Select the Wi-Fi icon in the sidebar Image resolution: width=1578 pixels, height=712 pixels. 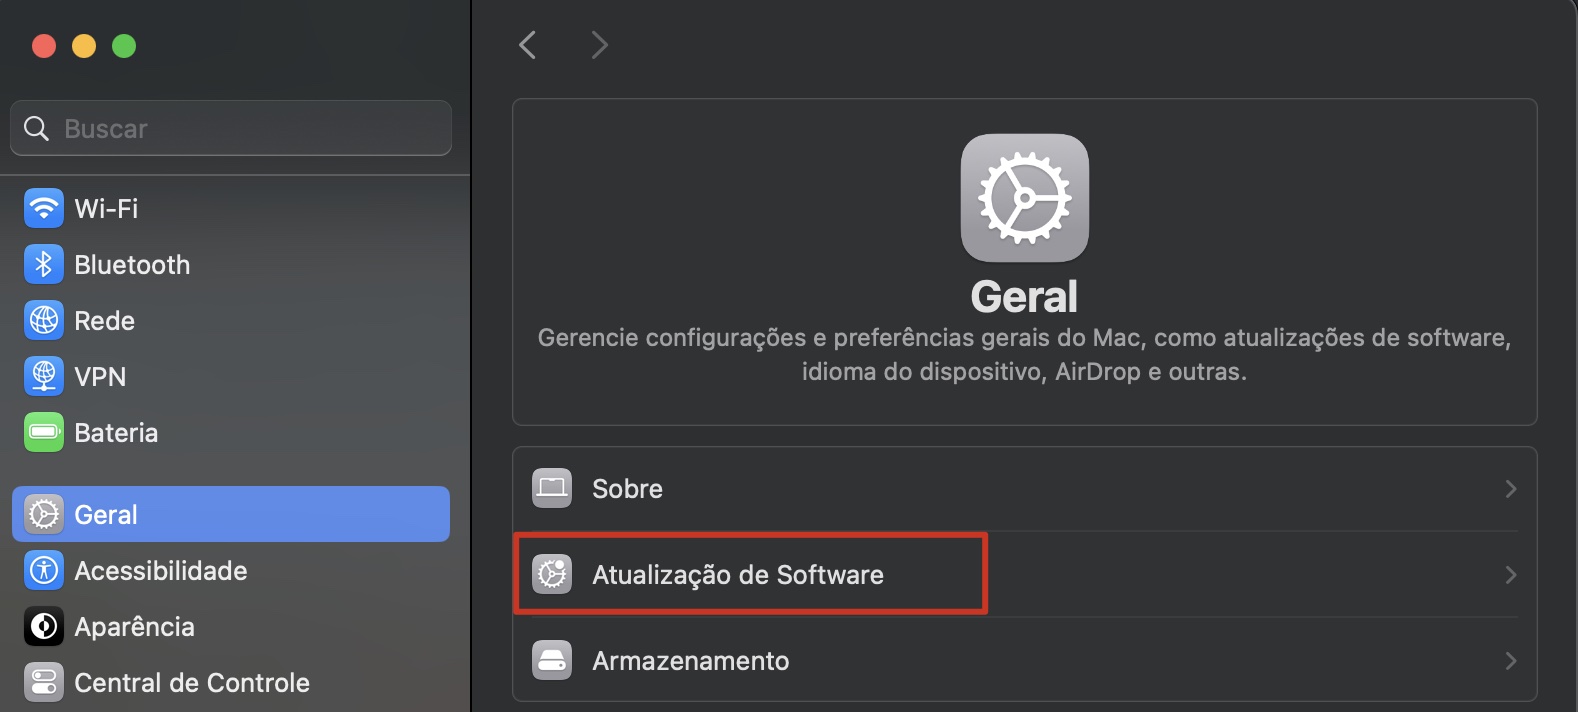click(x=43, y=208)
